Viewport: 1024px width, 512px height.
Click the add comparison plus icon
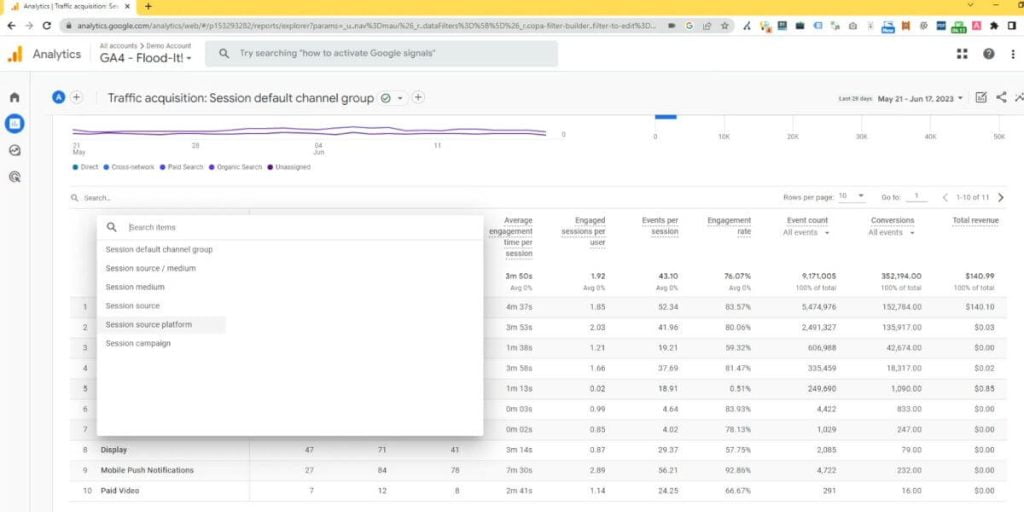(x=76, y=97)
